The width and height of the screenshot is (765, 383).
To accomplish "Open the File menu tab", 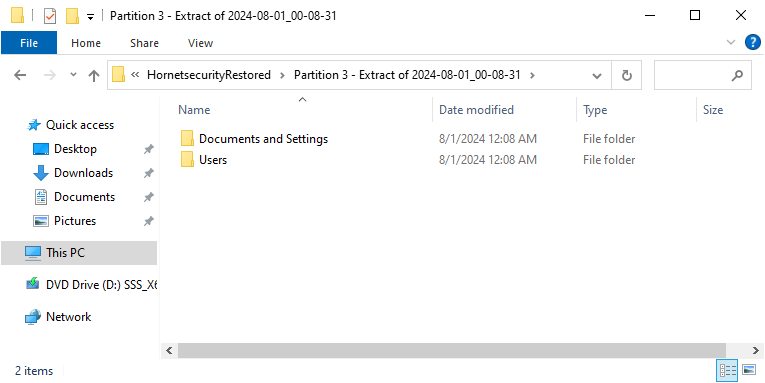I will click(29, 43).
